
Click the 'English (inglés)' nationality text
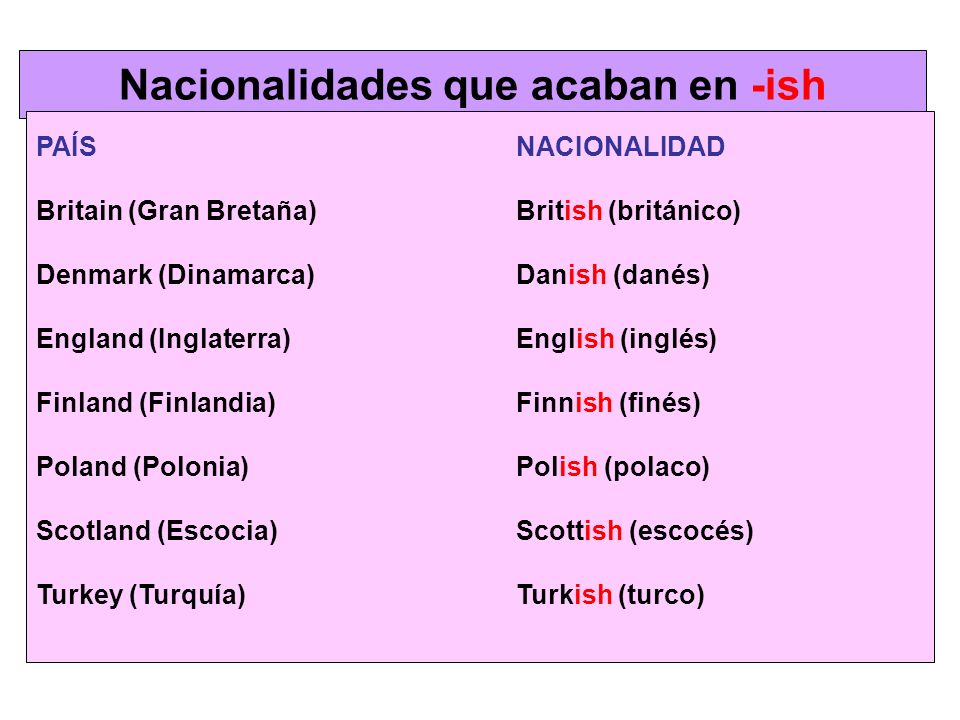(617, 339)
